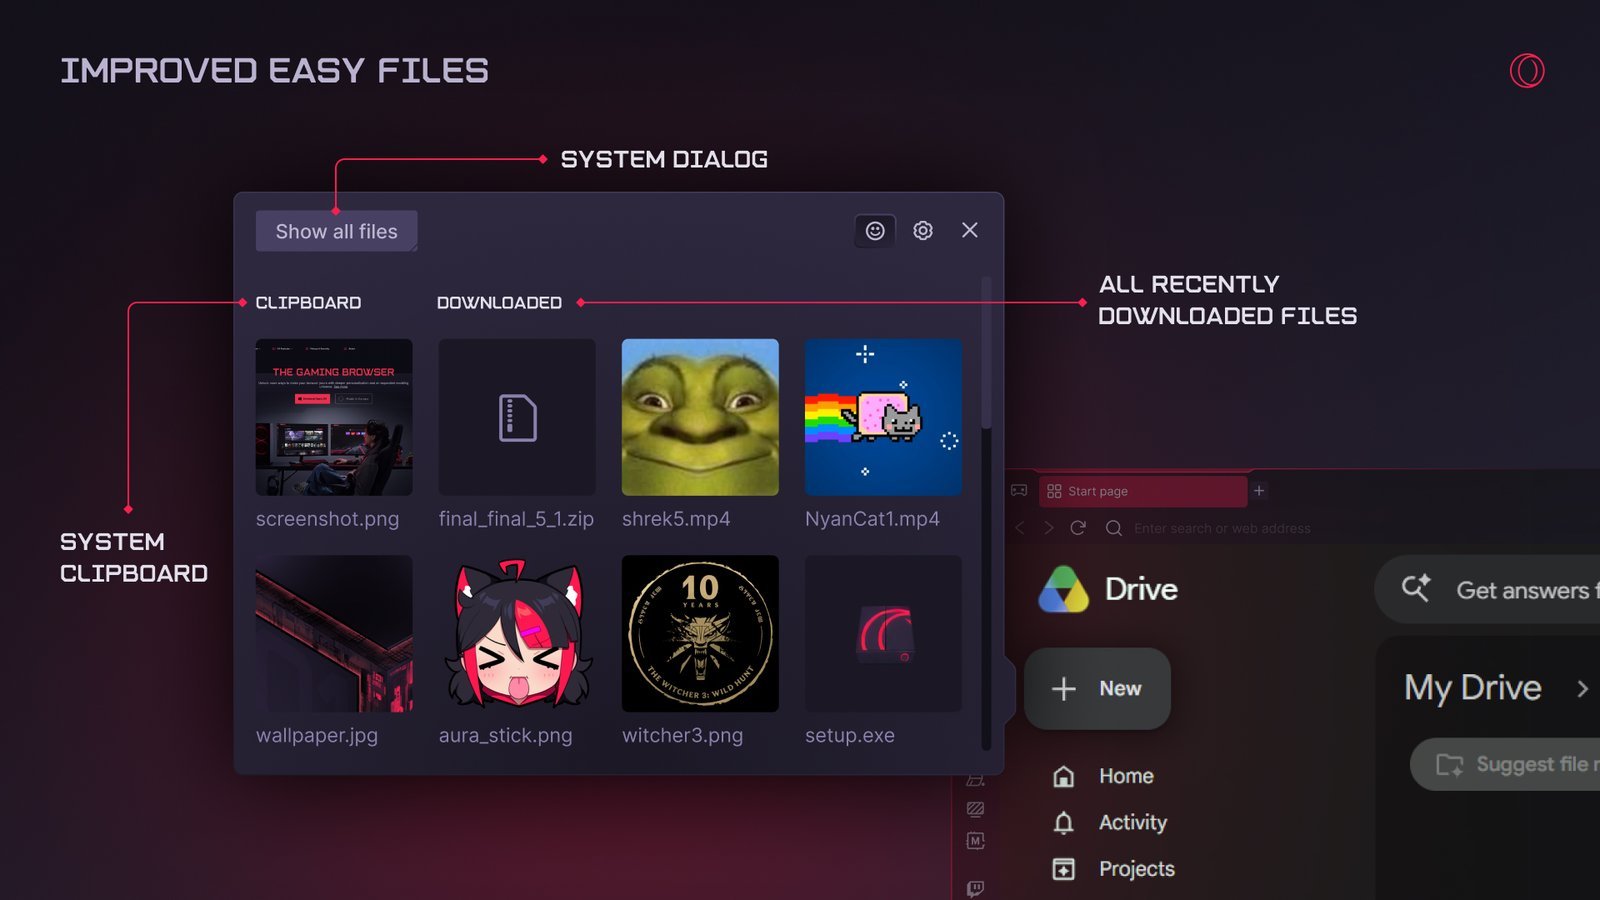Screen dimensions: 1600x900
Task: Switch to the Start page tab
Action: coord(1142,491)
